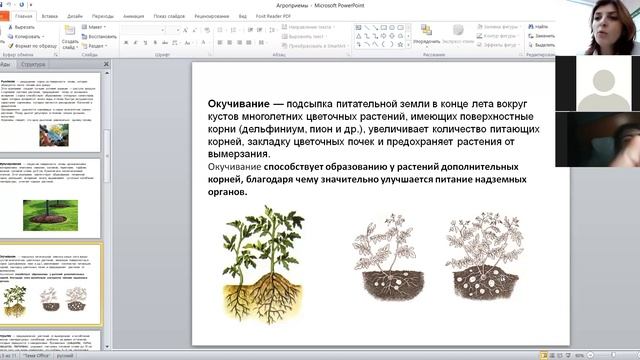
Task: Toggle italic formatting
Action: [136, 42]
